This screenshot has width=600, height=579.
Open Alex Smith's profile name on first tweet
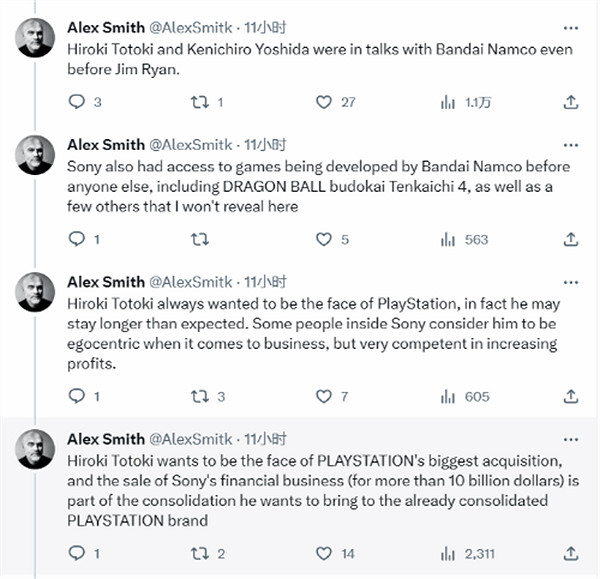[105, 26]
